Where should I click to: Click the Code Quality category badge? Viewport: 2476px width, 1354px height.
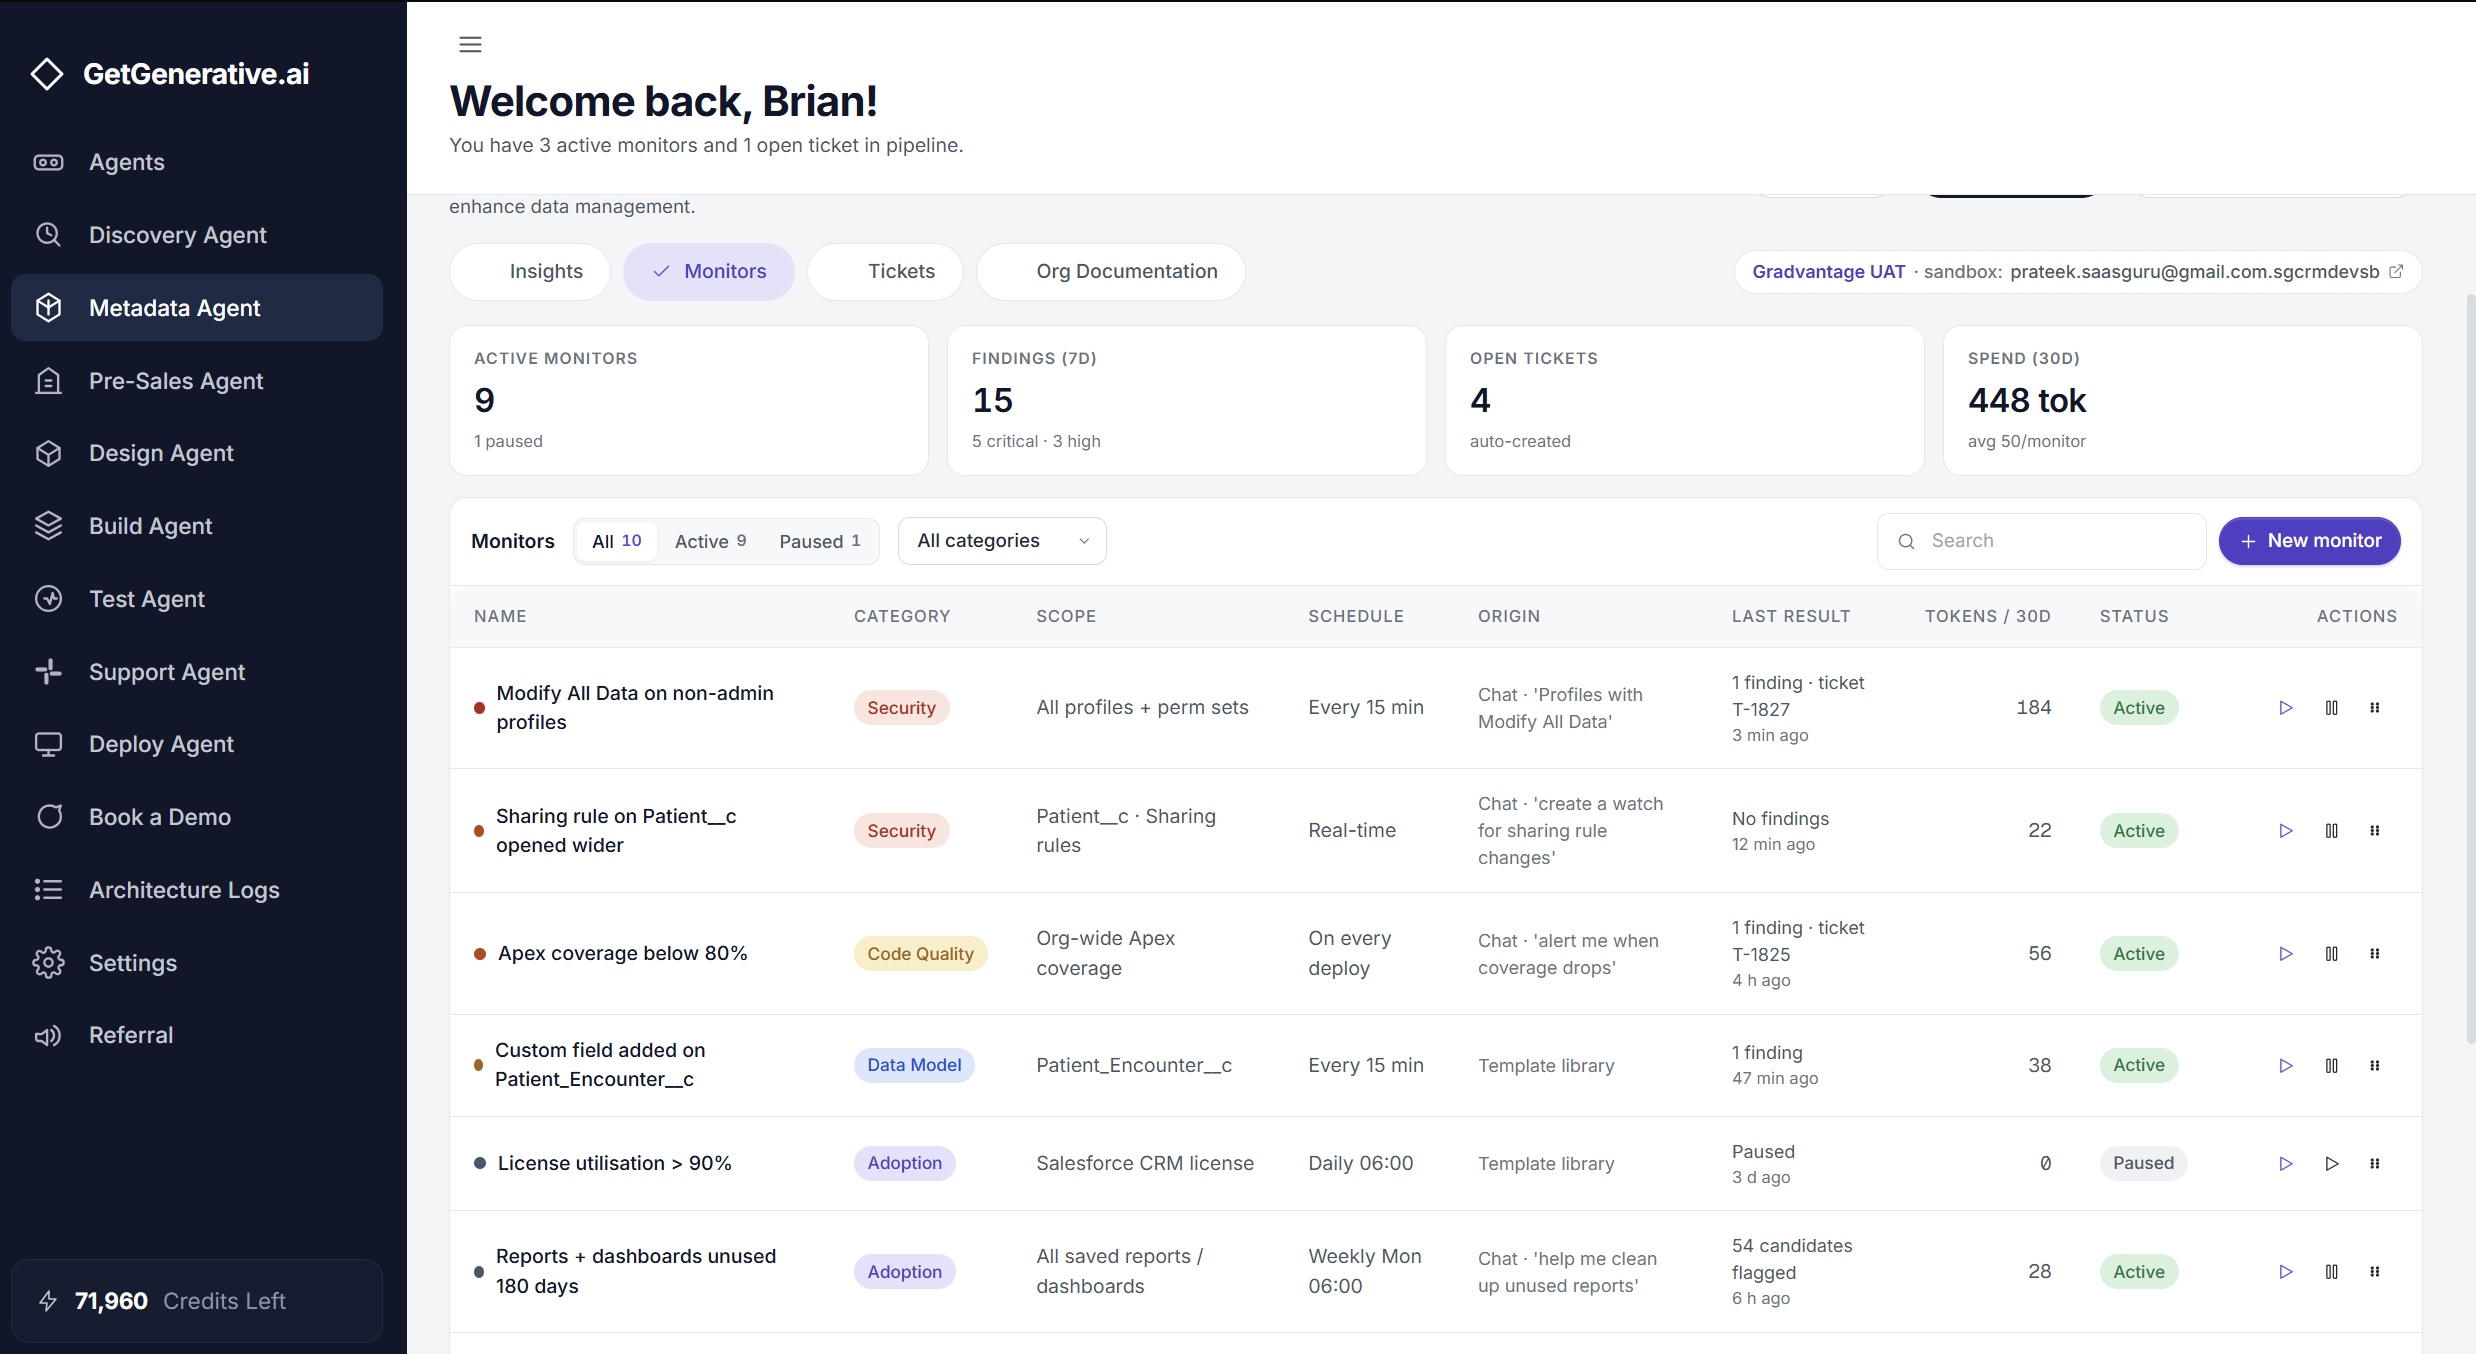point(920,954)
